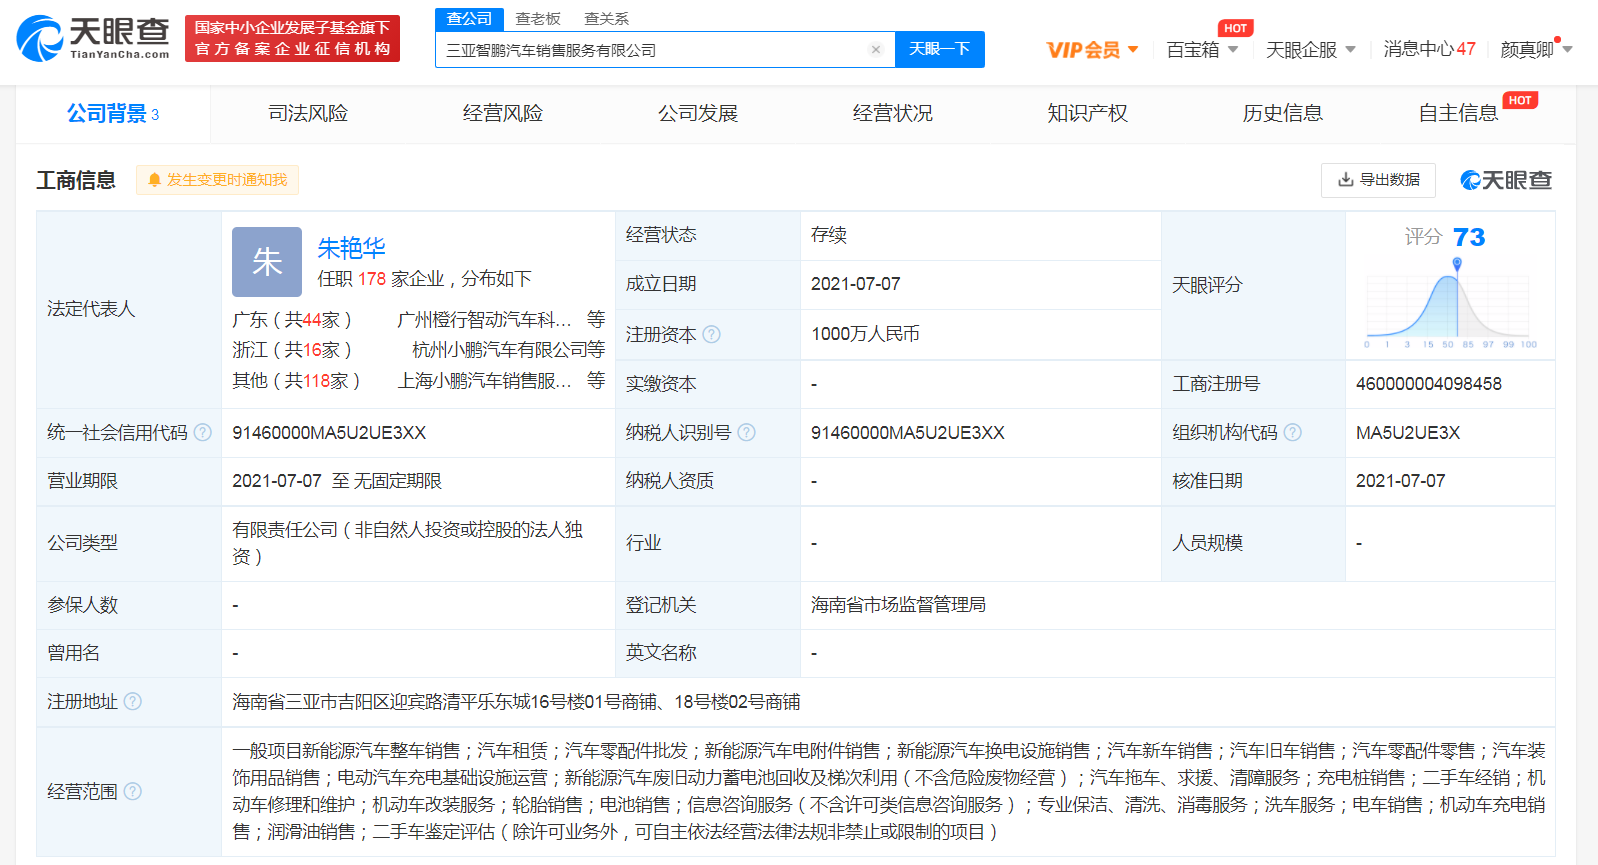
Task: Open the 颜真卿 user account dropdown
Action: 1536,49
